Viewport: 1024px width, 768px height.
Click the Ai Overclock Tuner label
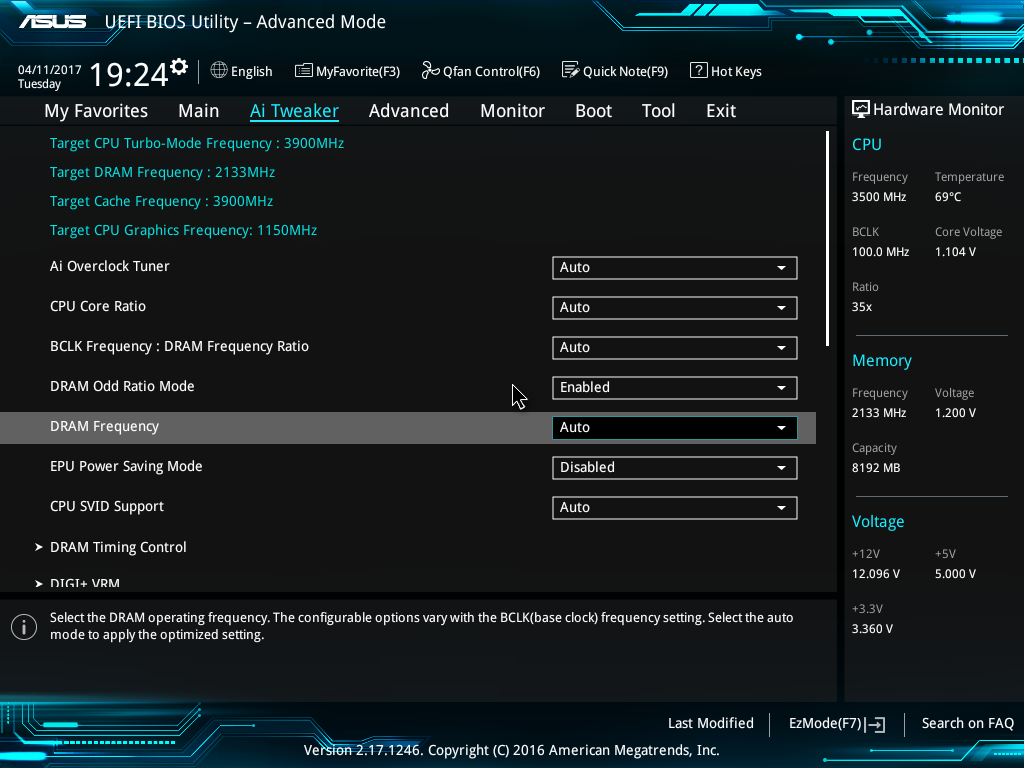click(x=110, y=266)
